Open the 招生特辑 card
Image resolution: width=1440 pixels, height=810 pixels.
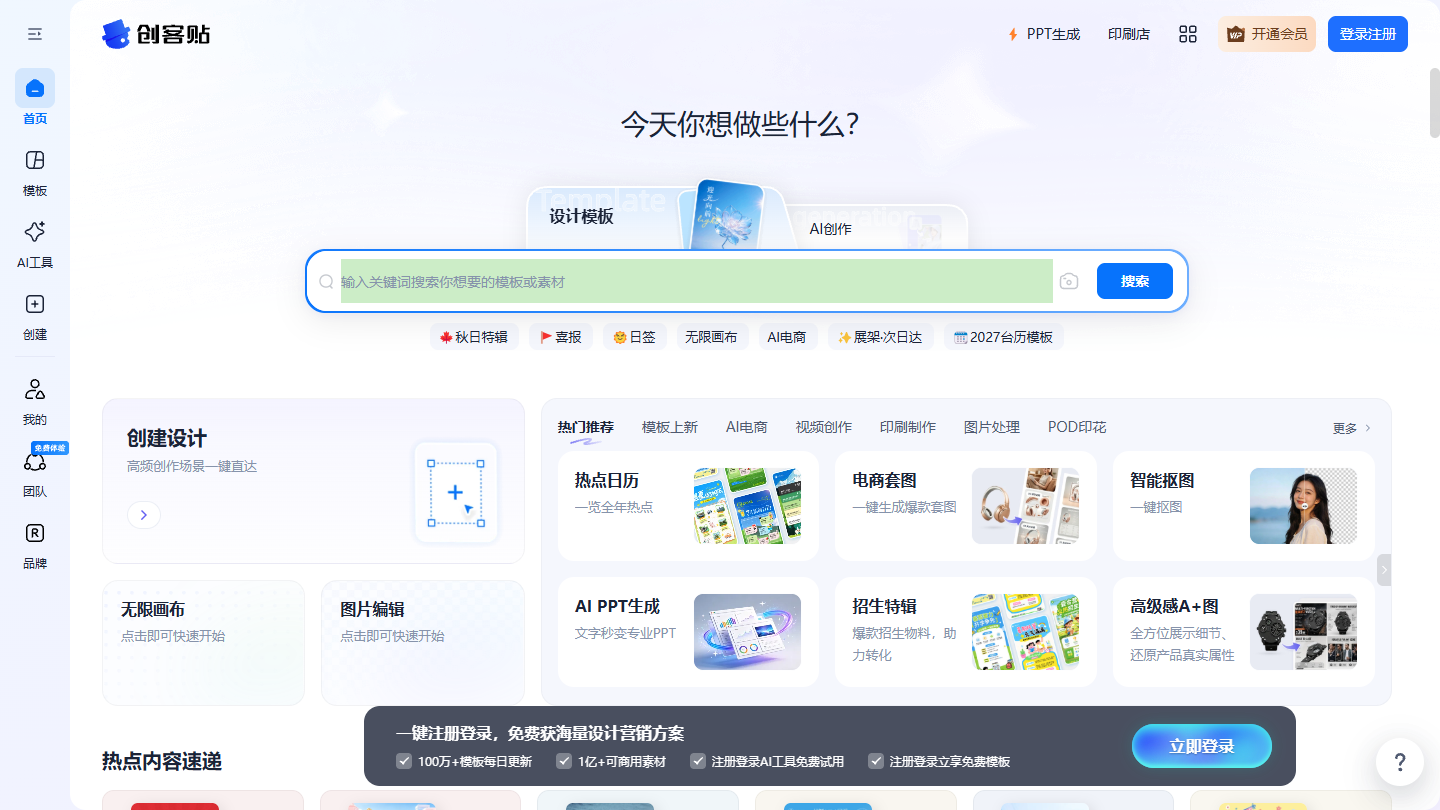click(x=966, y=632)
